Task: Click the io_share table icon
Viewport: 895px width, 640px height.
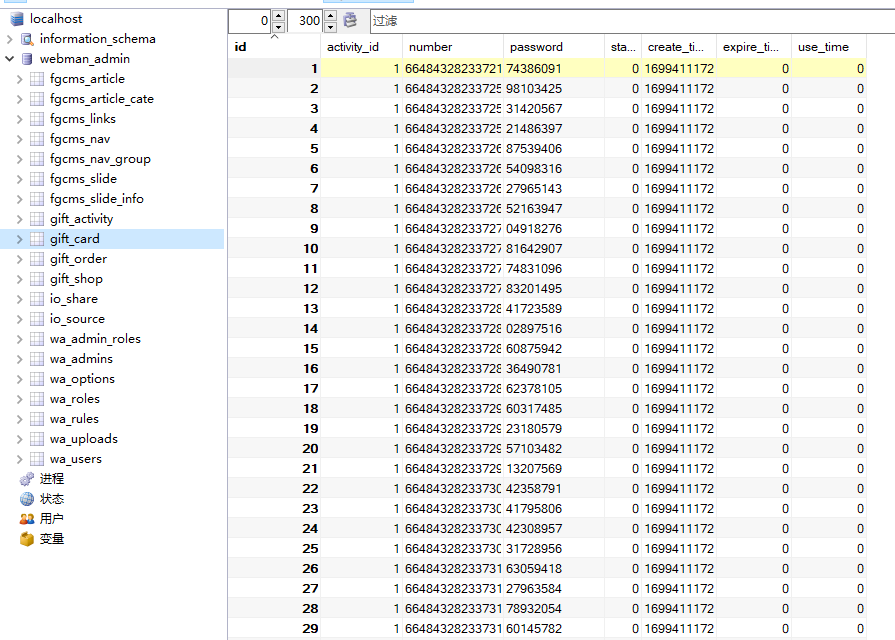Action: (x=37, y=299)
